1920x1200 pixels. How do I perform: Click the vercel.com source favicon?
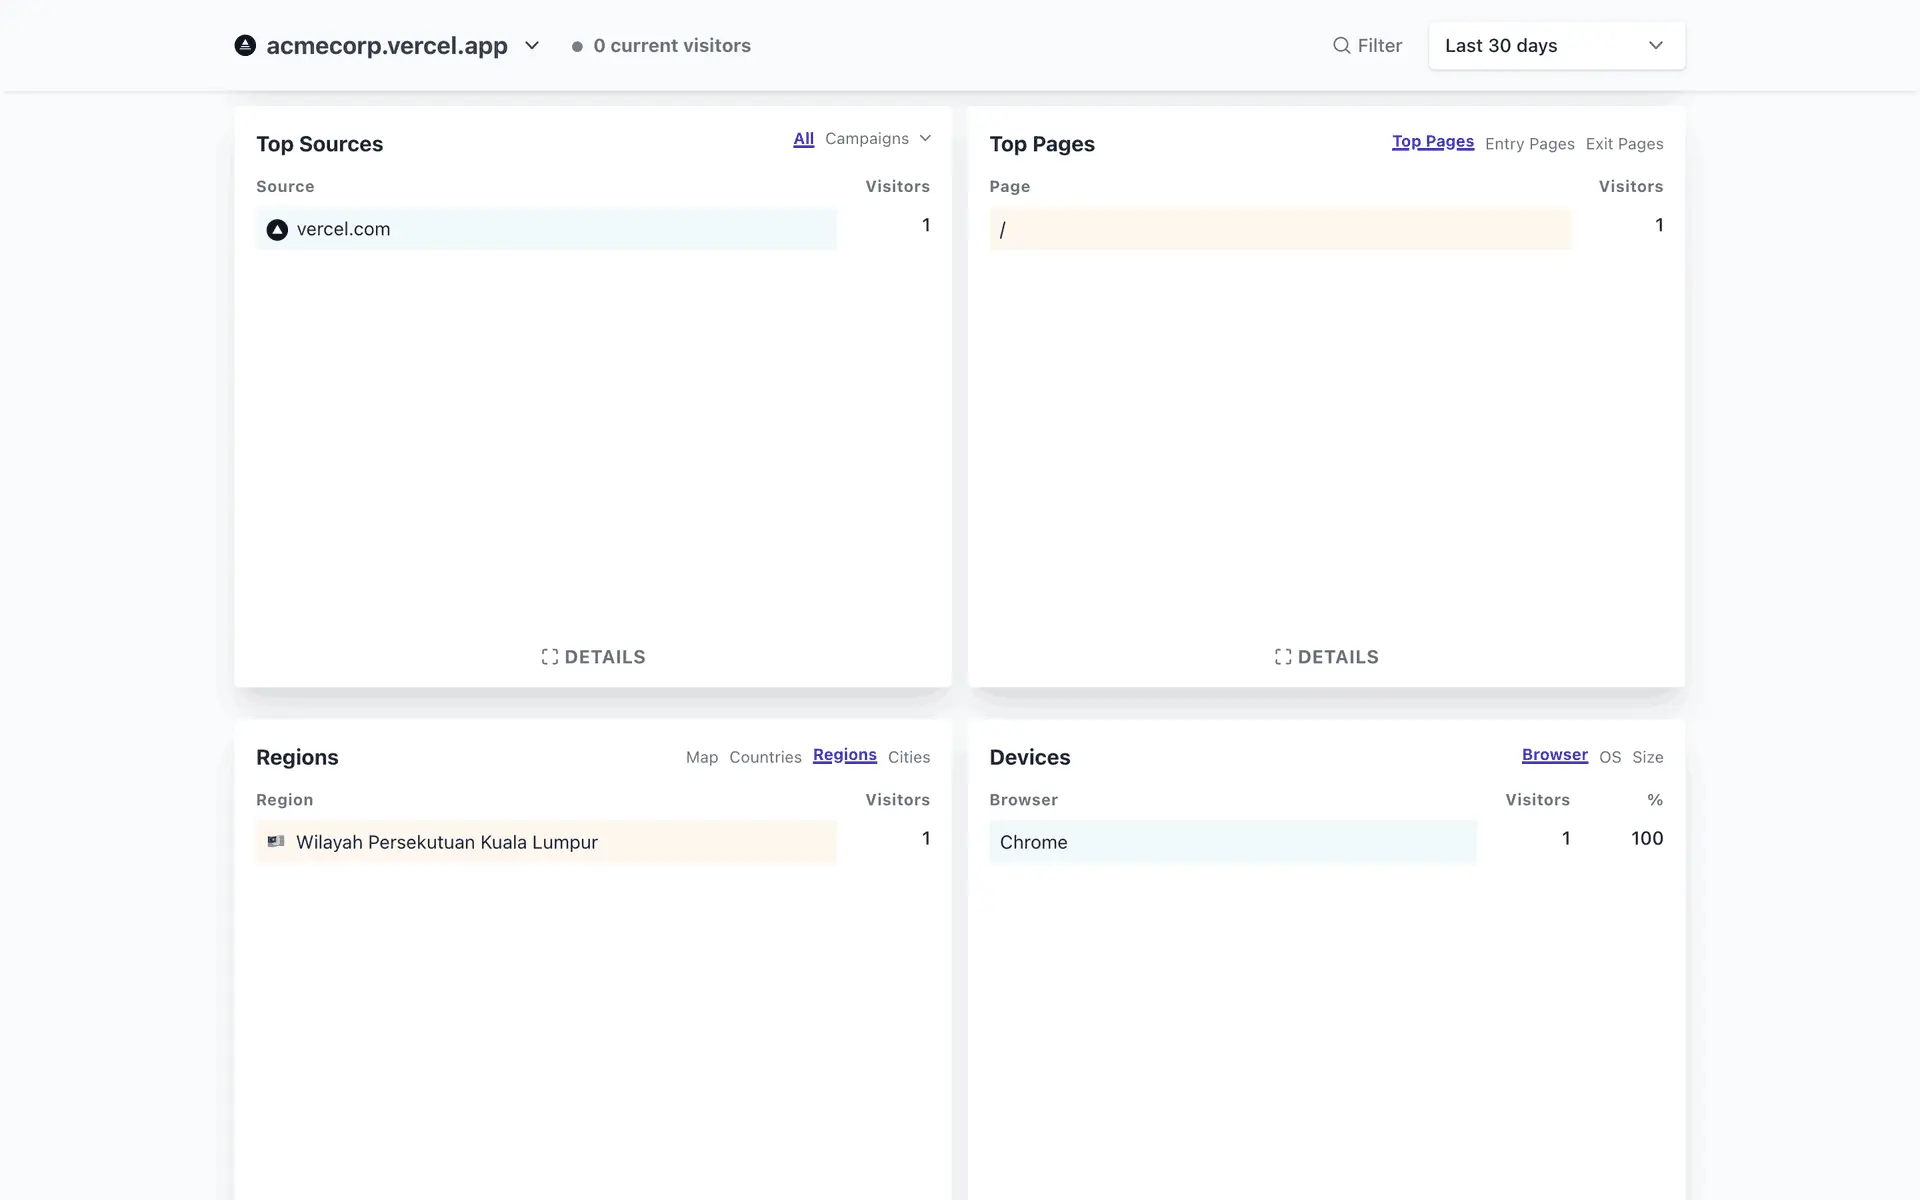[x=277, y=230]
